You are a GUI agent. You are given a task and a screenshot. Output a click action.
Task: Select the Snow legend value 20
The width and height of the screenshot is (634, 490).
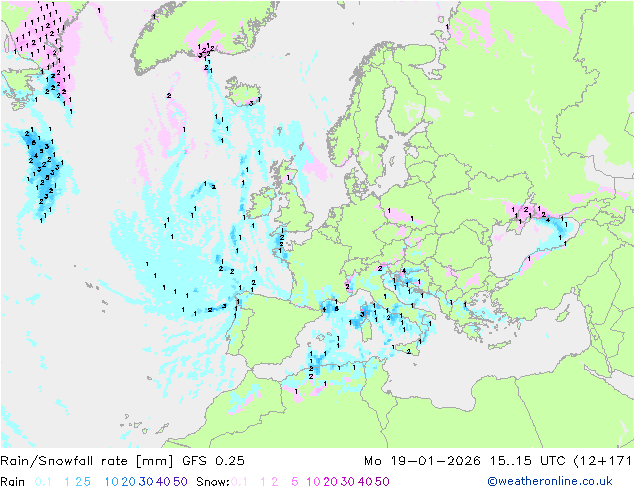coord(330,482)
